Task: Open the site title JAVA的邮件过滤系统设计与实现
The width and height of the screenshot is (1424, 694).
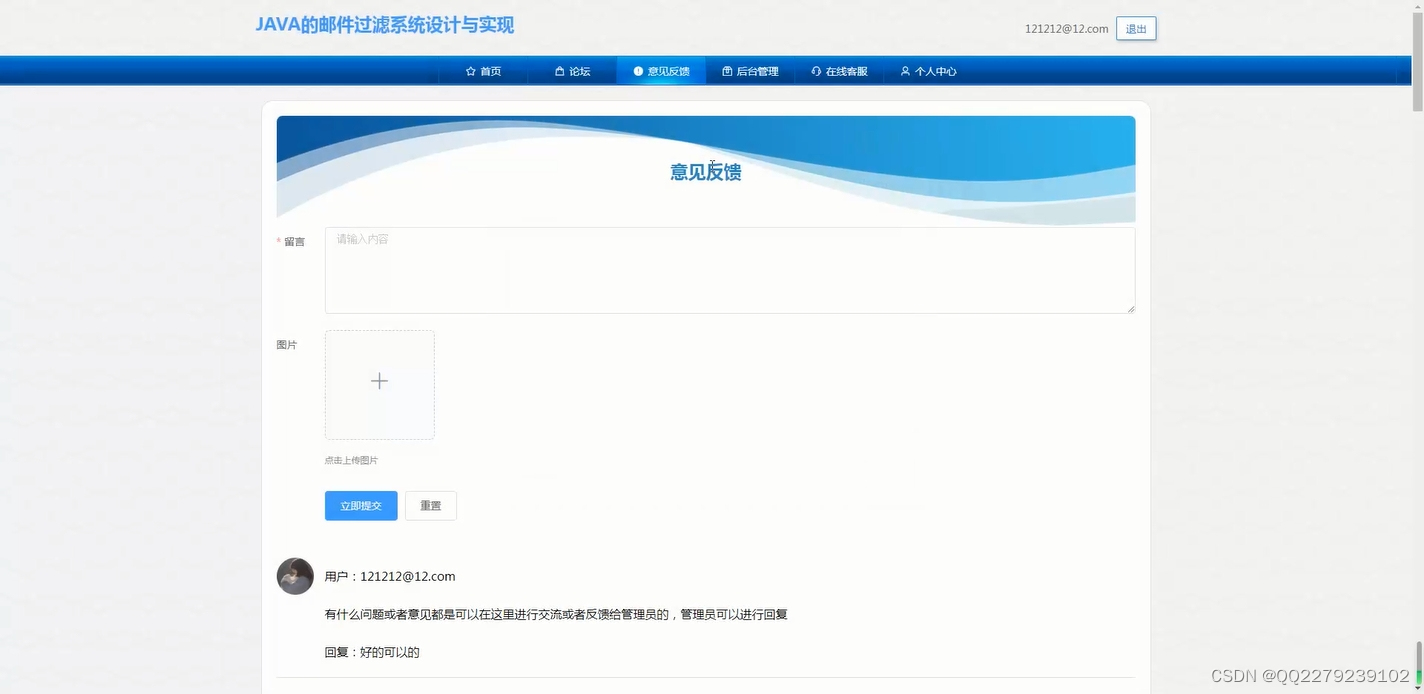Action: click(x=384, y=25)
